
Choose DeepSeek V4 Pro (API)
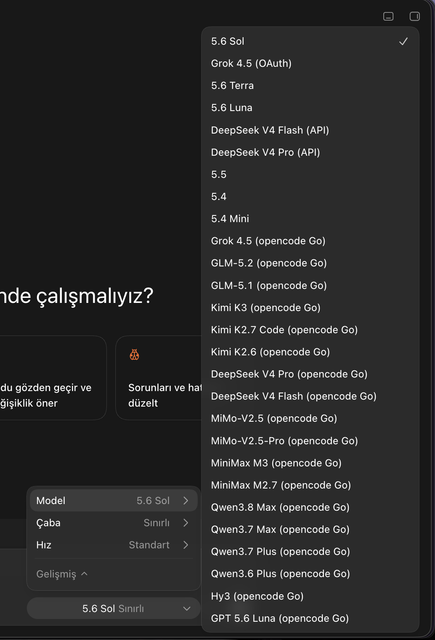(310, 152)
